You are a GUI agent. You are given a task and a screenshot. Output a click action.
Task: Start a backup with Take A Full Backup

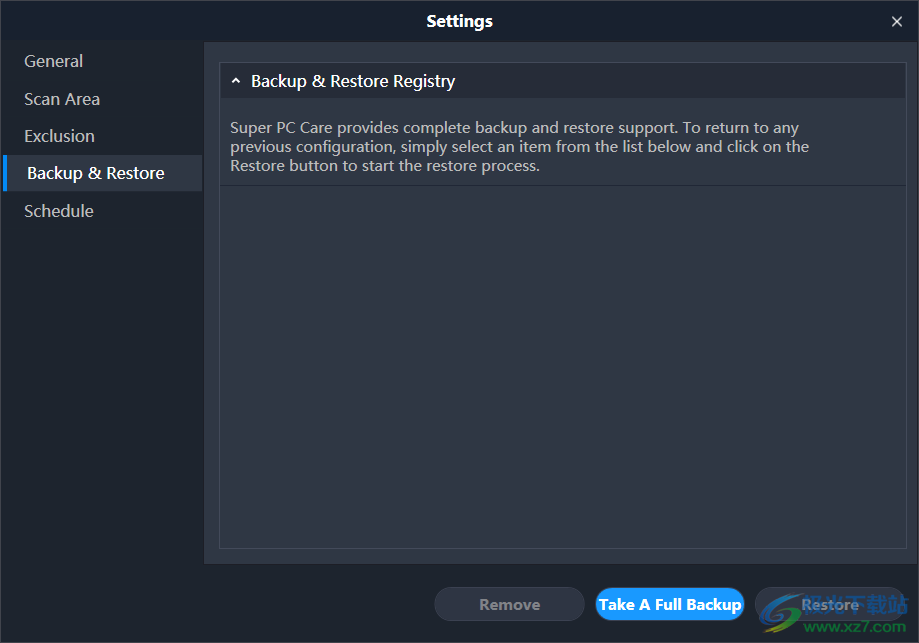tap(670, 604)
